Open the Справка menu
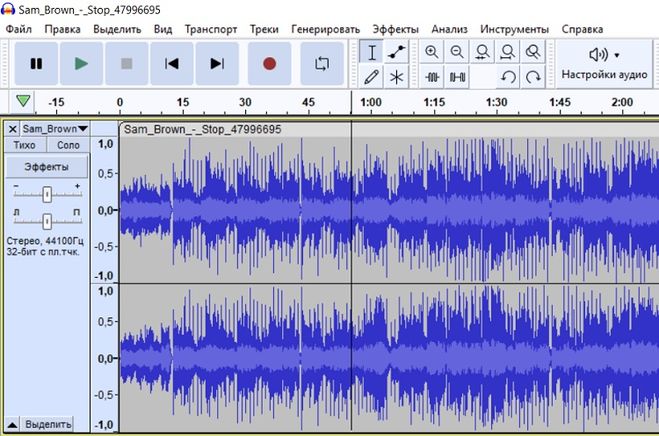Viewport: 659px width, 436px height. [582, 29]
